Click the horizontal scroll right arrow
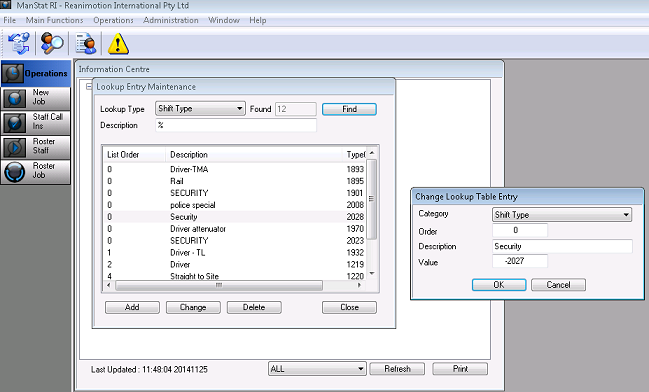Screen dimensions: 649x392 pos(359,285)
